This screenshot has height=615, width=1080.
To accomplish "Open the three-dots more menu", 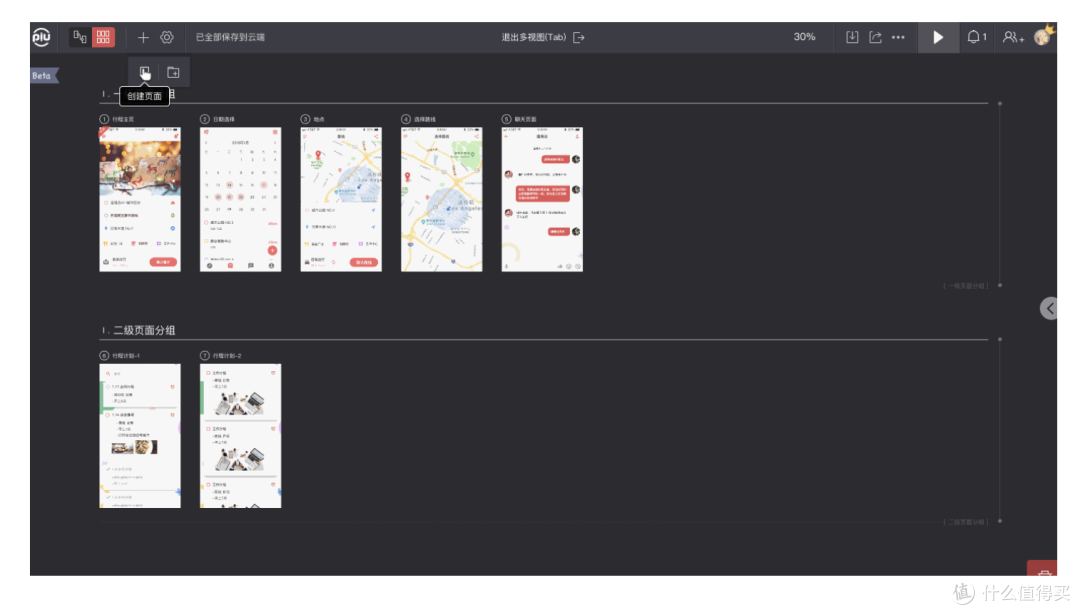I will tap(898, 37).
